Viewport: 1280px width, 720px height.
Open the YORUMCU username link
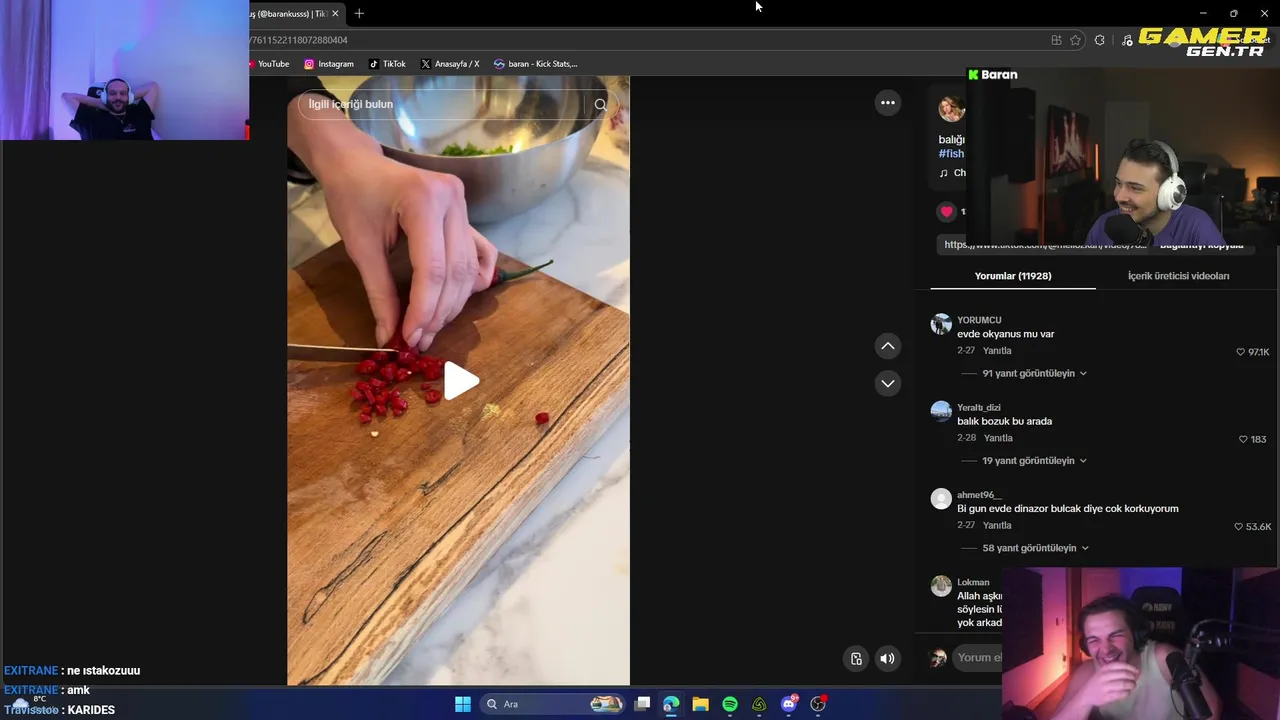(x=979, y=320)
